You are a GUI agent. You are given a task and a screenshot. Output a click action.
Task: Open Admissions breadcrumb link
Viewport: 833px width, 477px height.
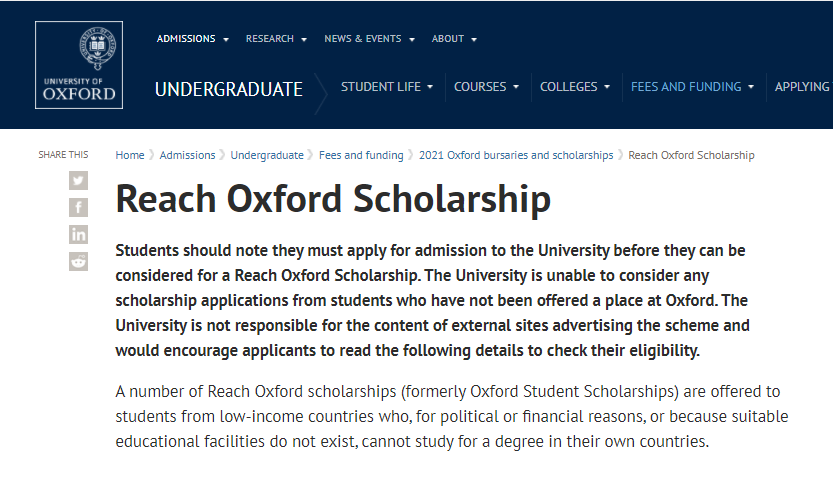coord(187,155)
